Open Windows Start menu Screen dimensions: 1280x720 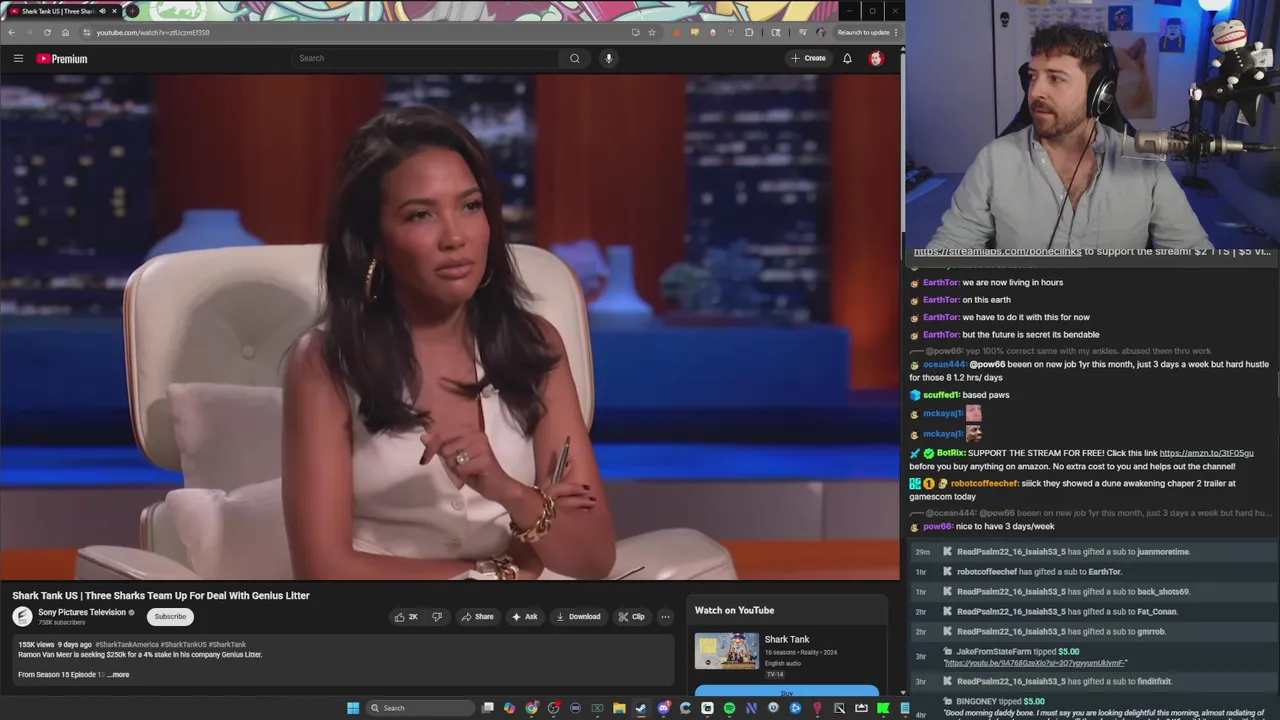[x=353, y=708]
